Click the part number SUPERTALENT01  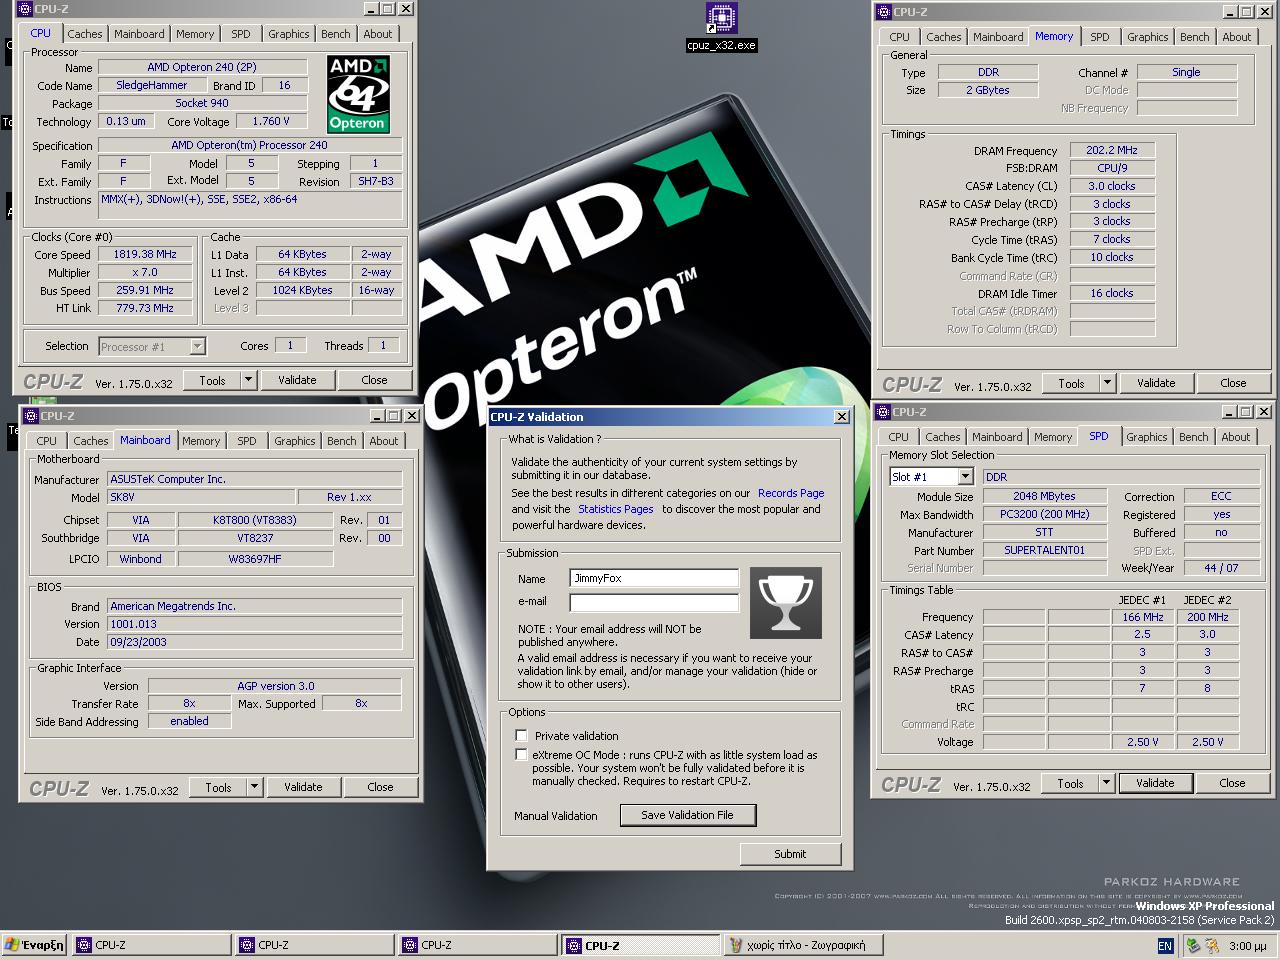(x=1045, y=550)
